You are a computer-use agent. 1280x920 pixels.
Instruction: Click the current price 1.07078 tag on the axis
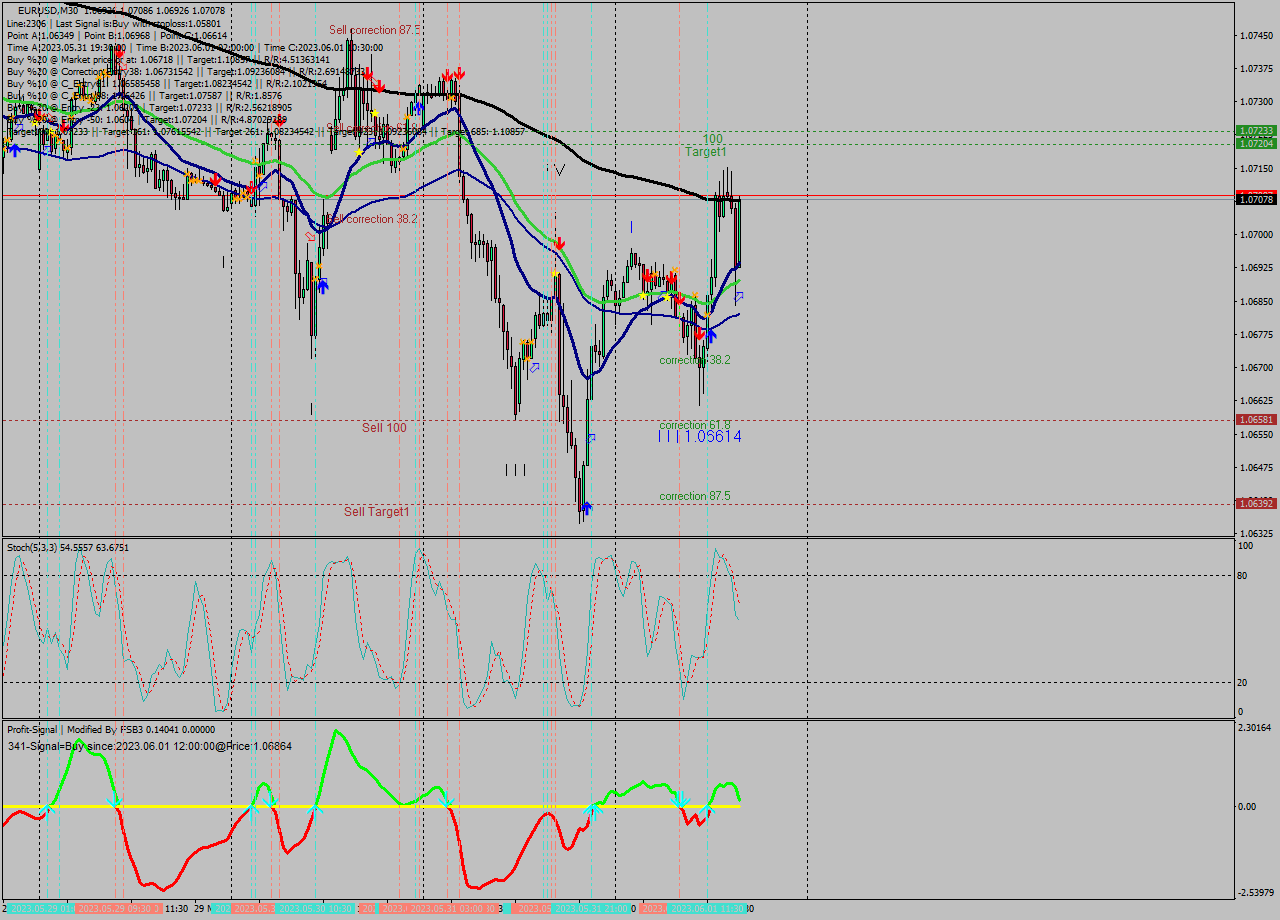point(1257,199)
